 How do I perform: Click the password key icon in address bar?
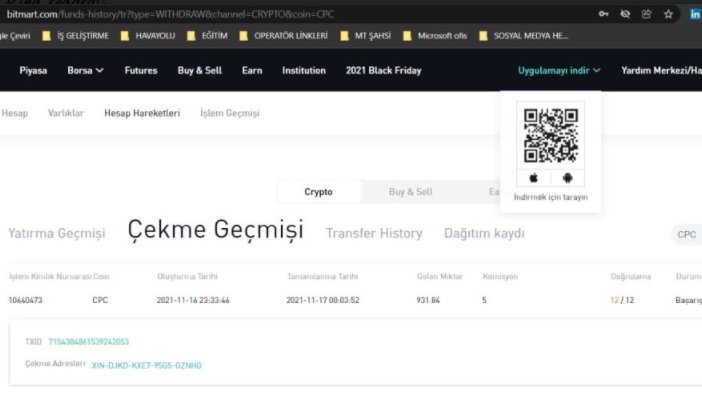coord(604,14)
